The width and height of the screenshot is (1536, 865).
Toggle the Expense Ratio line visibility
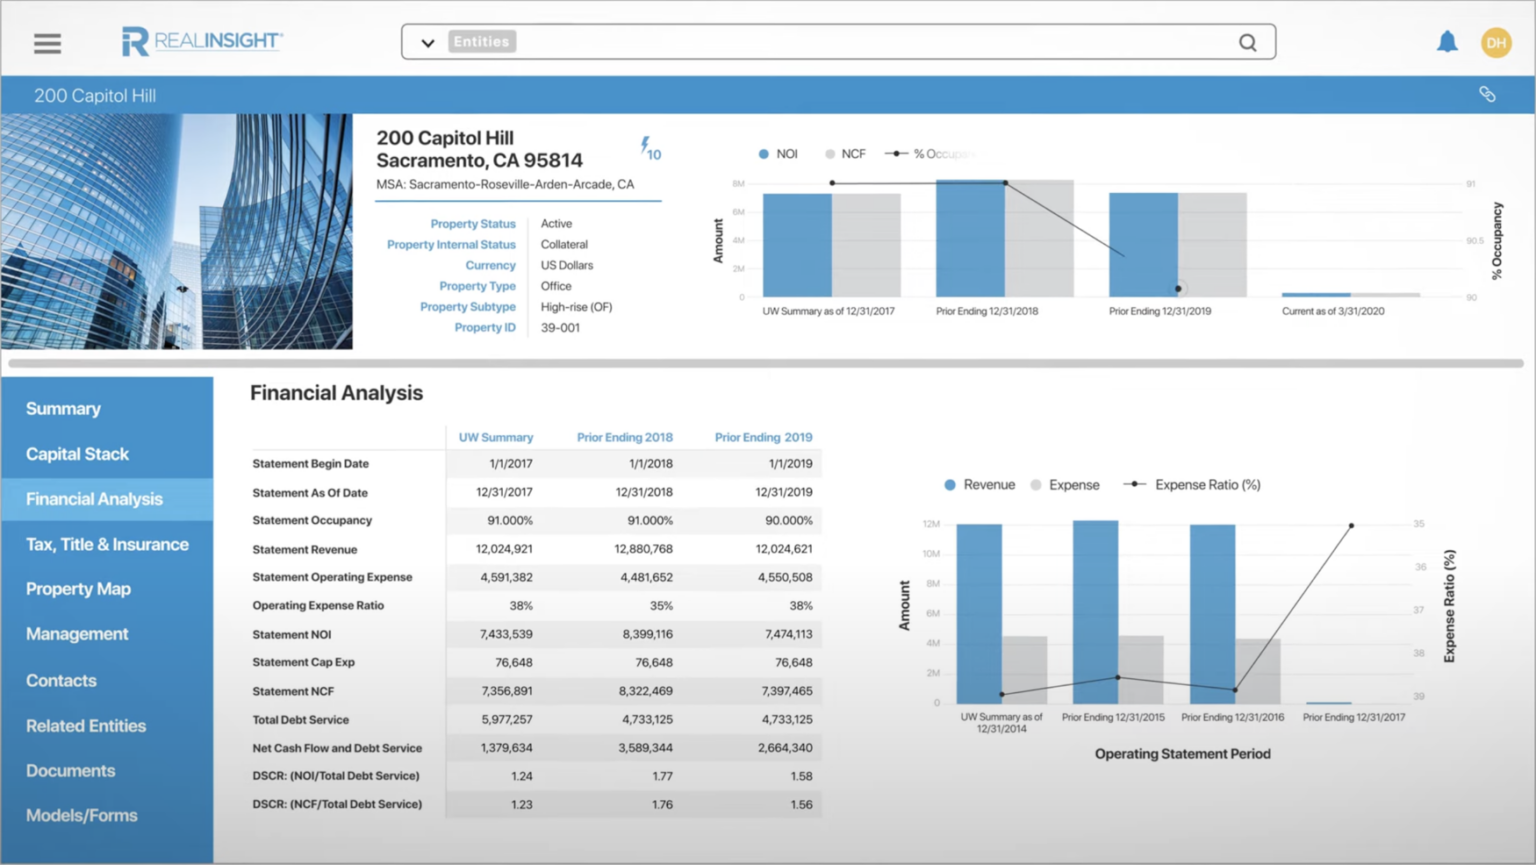1195,484
